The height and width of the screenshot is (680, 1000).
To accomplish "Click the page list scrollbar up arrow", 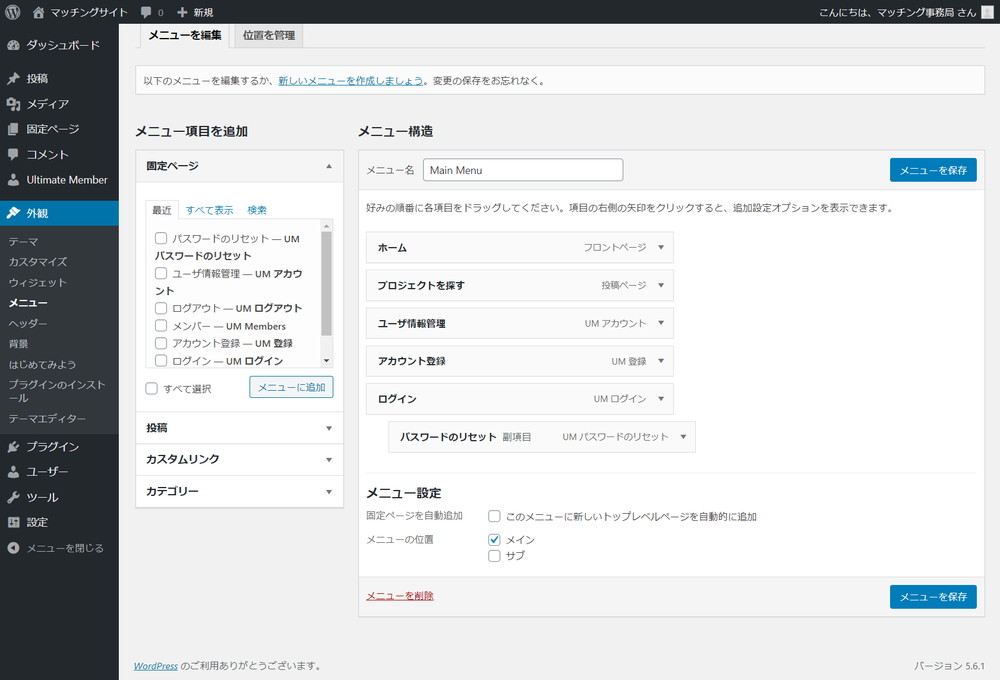I will [x=327, y=226].
